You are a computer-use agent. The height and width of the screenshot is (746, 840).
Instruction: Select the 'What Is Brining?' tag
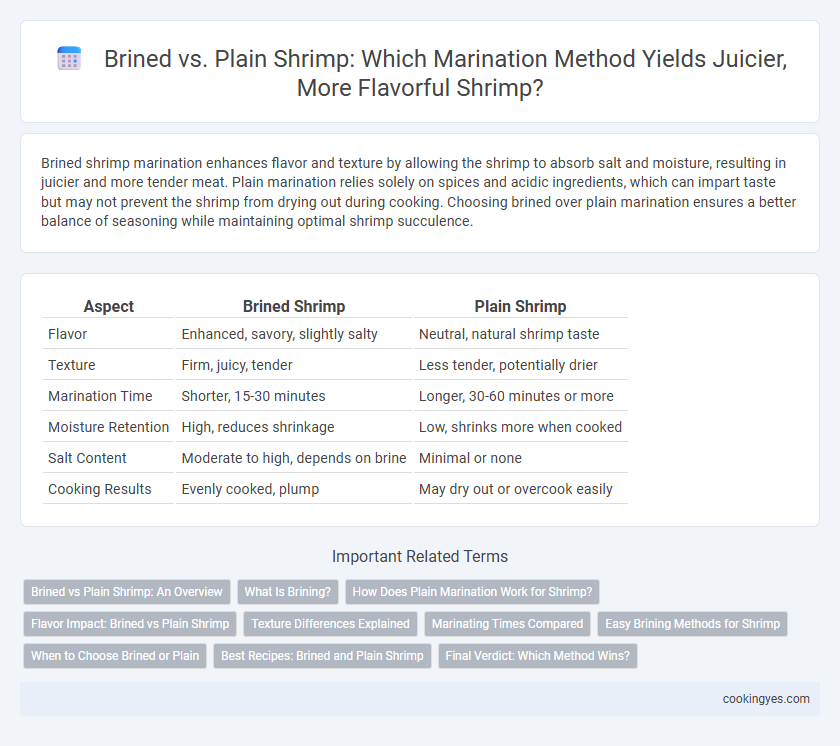click(x=288, y=592)
